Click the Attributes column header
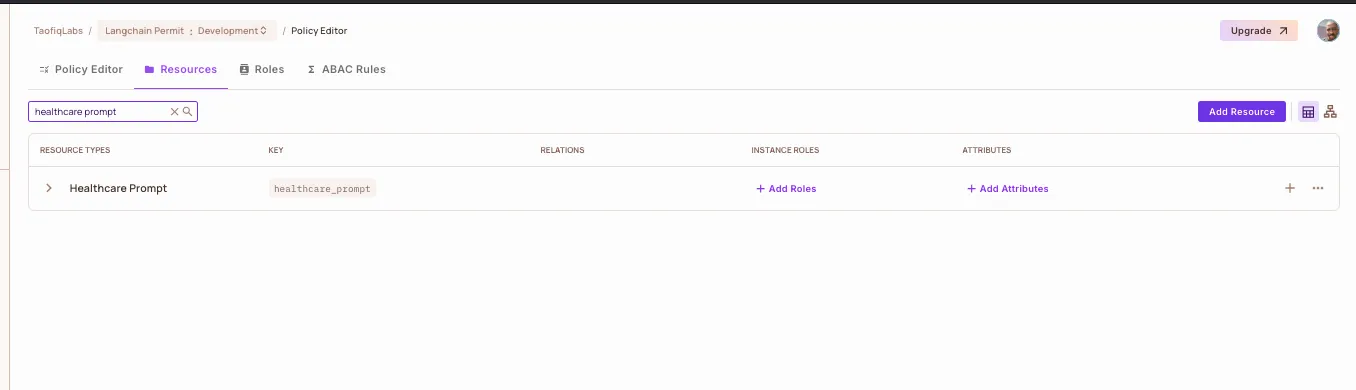The width and height of the screenshot is (1356, 390). (987, 151)
